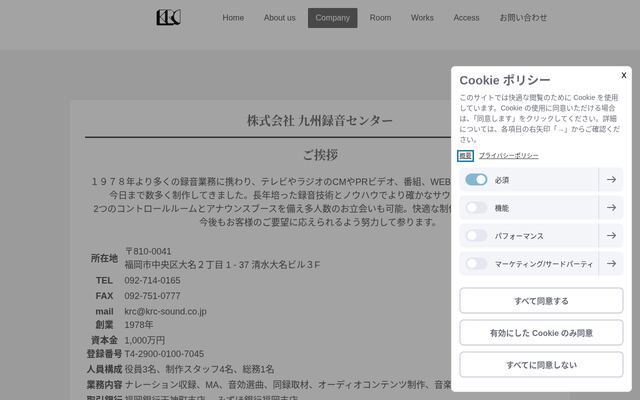
Task: Enable the 機能 cookie switch
Action: (476, 208)
